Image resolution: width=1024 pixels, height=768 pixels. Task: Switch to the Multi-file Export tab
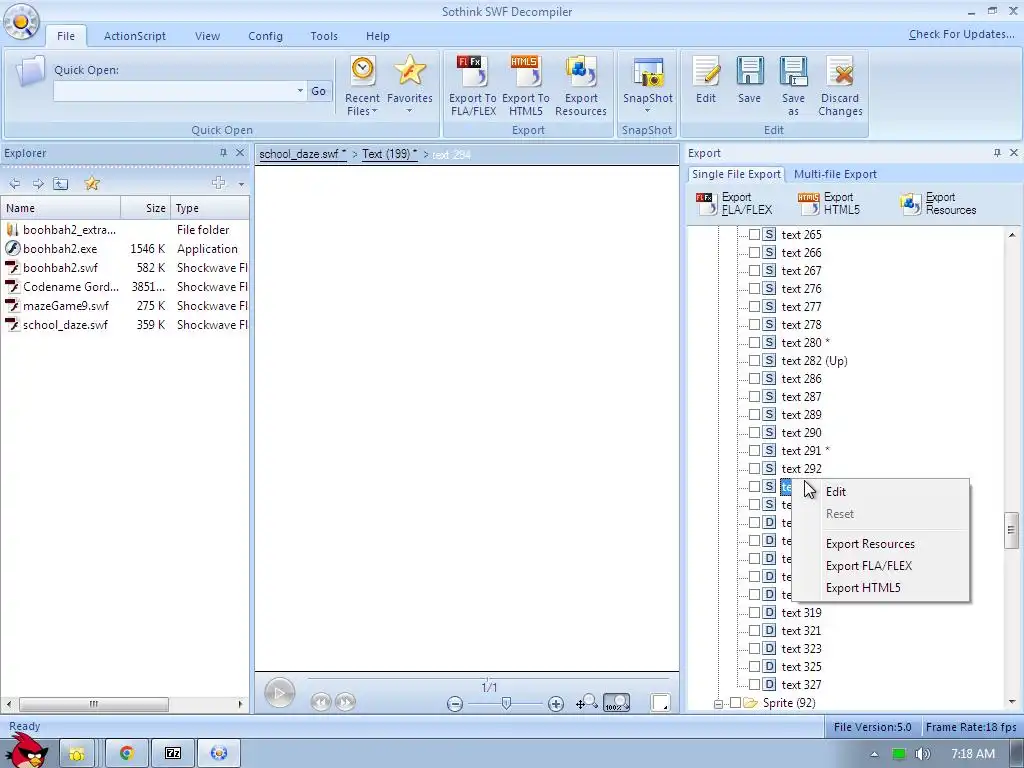pos(835,174)
